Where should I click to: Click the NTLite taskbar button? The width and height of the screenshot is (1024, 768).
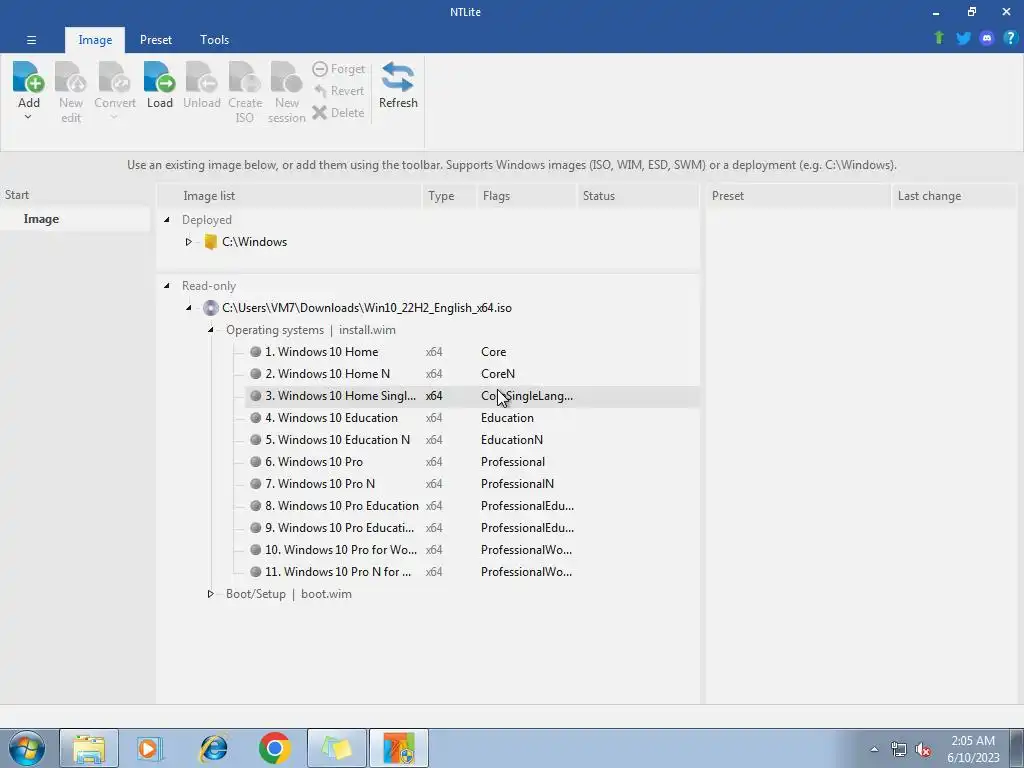tap(399, 748)
